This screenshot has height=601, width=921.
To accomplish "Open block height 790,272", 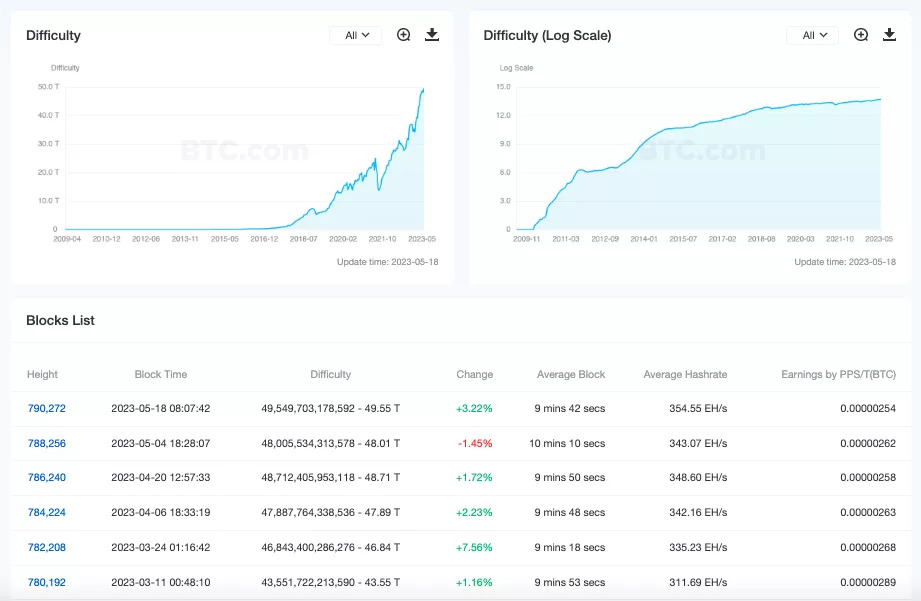I will tap(47, 408).
